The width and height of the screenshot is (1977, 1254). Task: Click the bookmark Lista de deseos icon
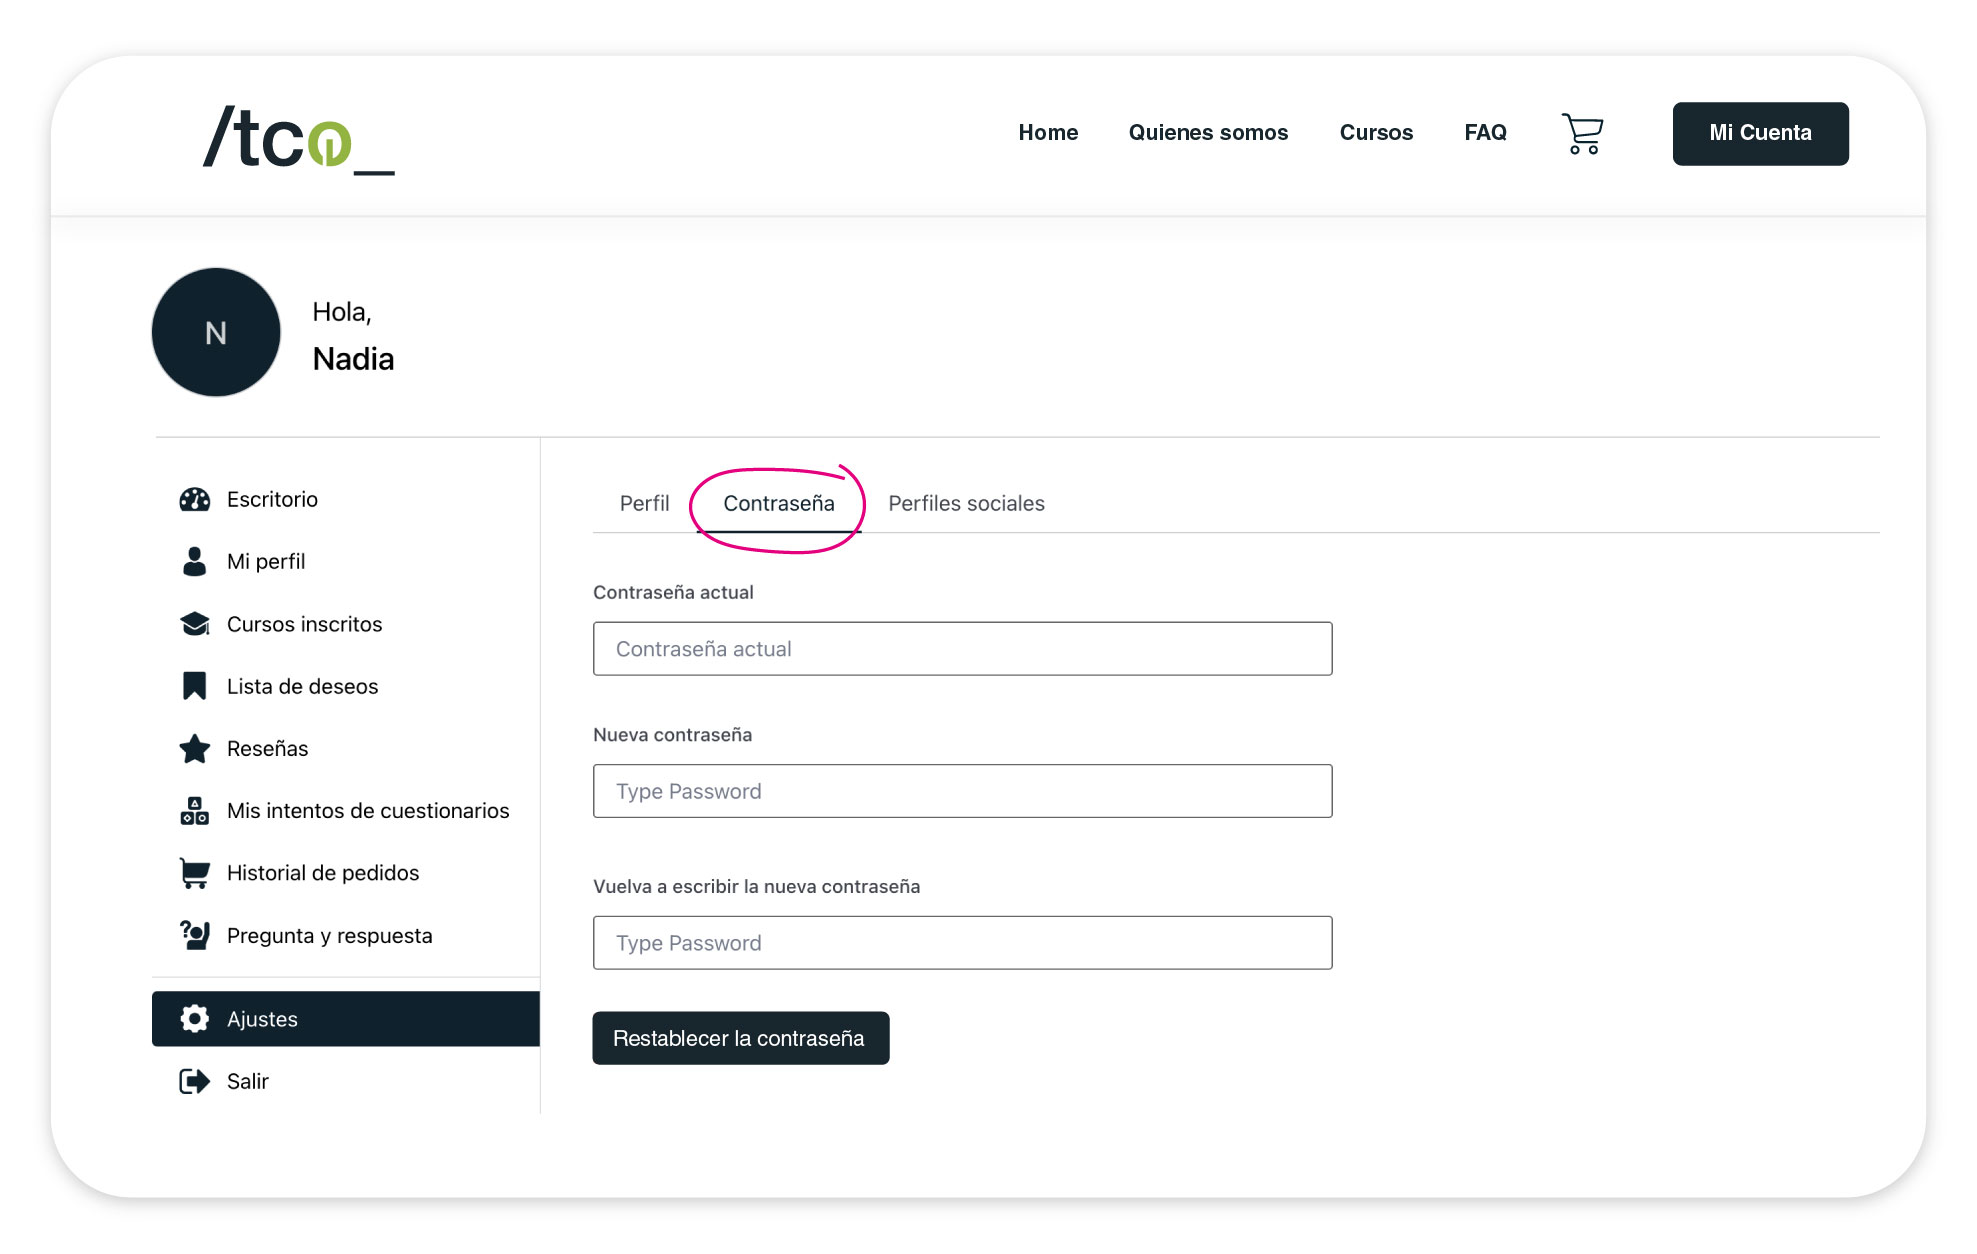194,686
